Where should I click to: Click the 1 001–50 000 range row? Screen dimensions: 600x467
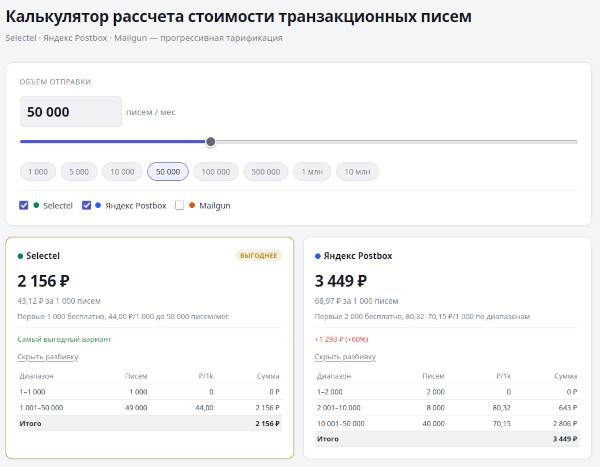tap(150, 408)
